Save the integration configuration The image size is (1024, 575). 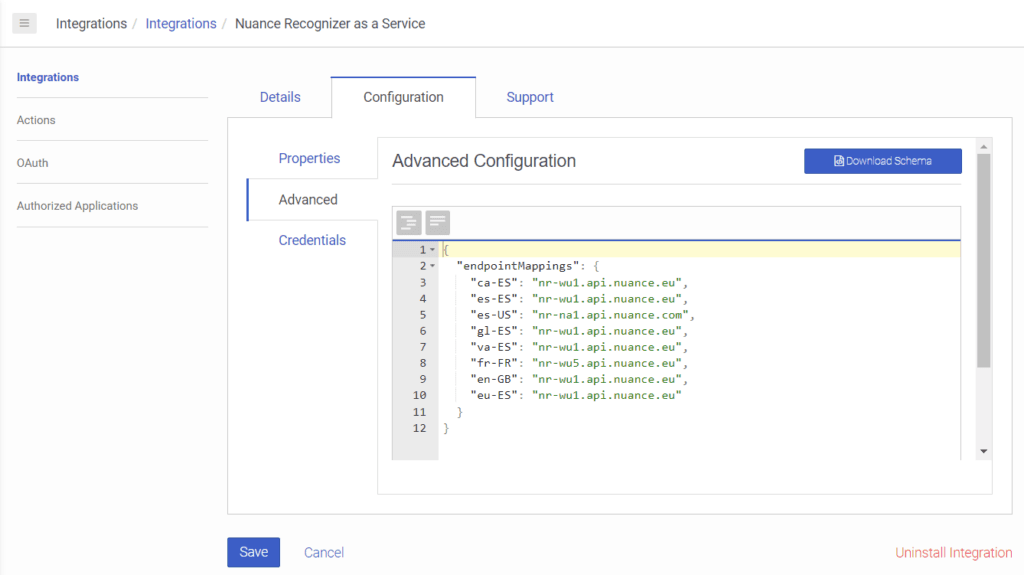coord(253,552)
